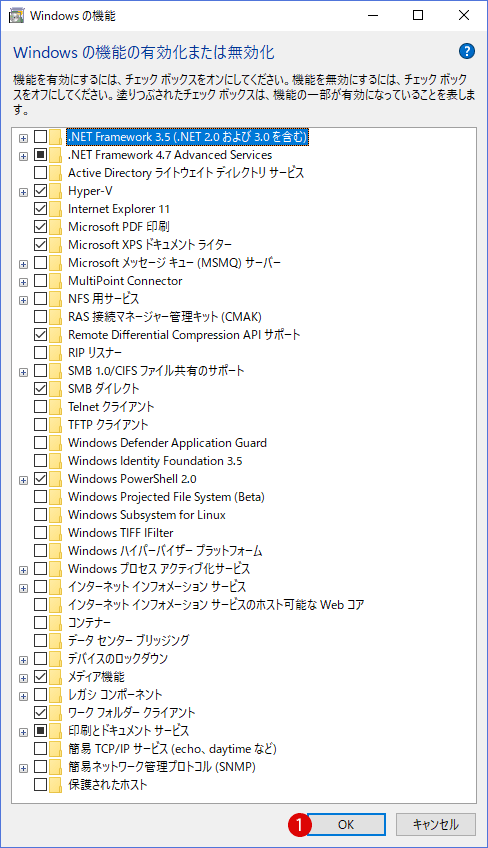The image size is (488, 848).
Task: Expand the Windows PowerShell 2.0 node
Action: (23, 480)
